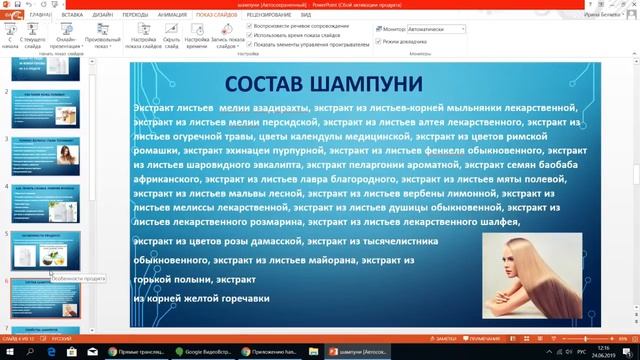Click the blonde woman picture on slide
The width and height of the screenshot is (640, 360).
coord(532,276)
